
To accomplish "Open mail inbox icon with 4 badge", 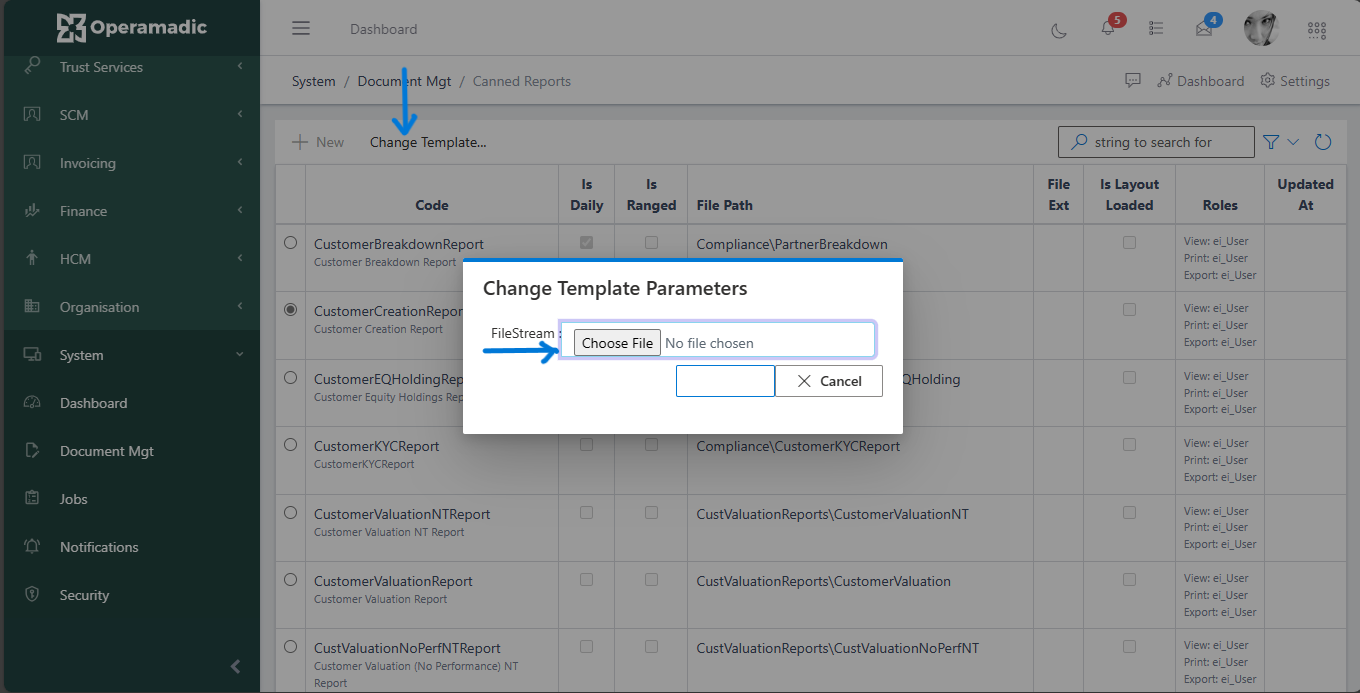I will click(1204, 29).
